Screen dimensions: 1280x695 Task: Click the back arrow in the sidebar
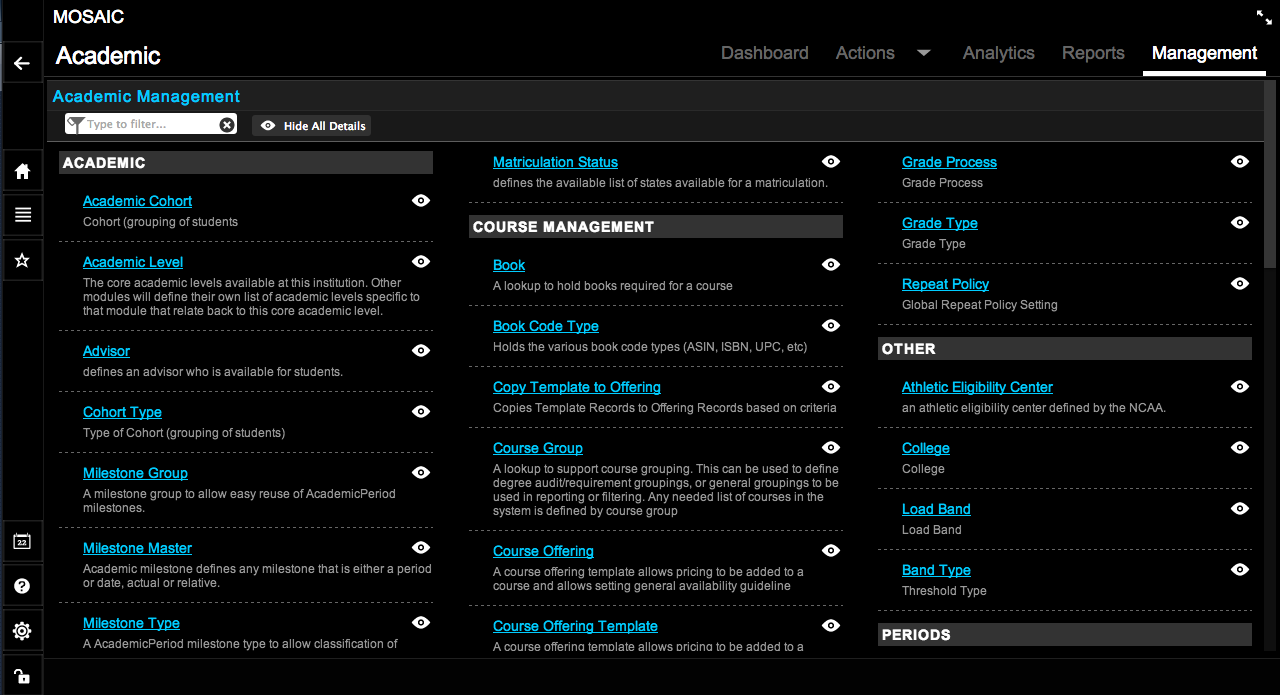(21, 64)
